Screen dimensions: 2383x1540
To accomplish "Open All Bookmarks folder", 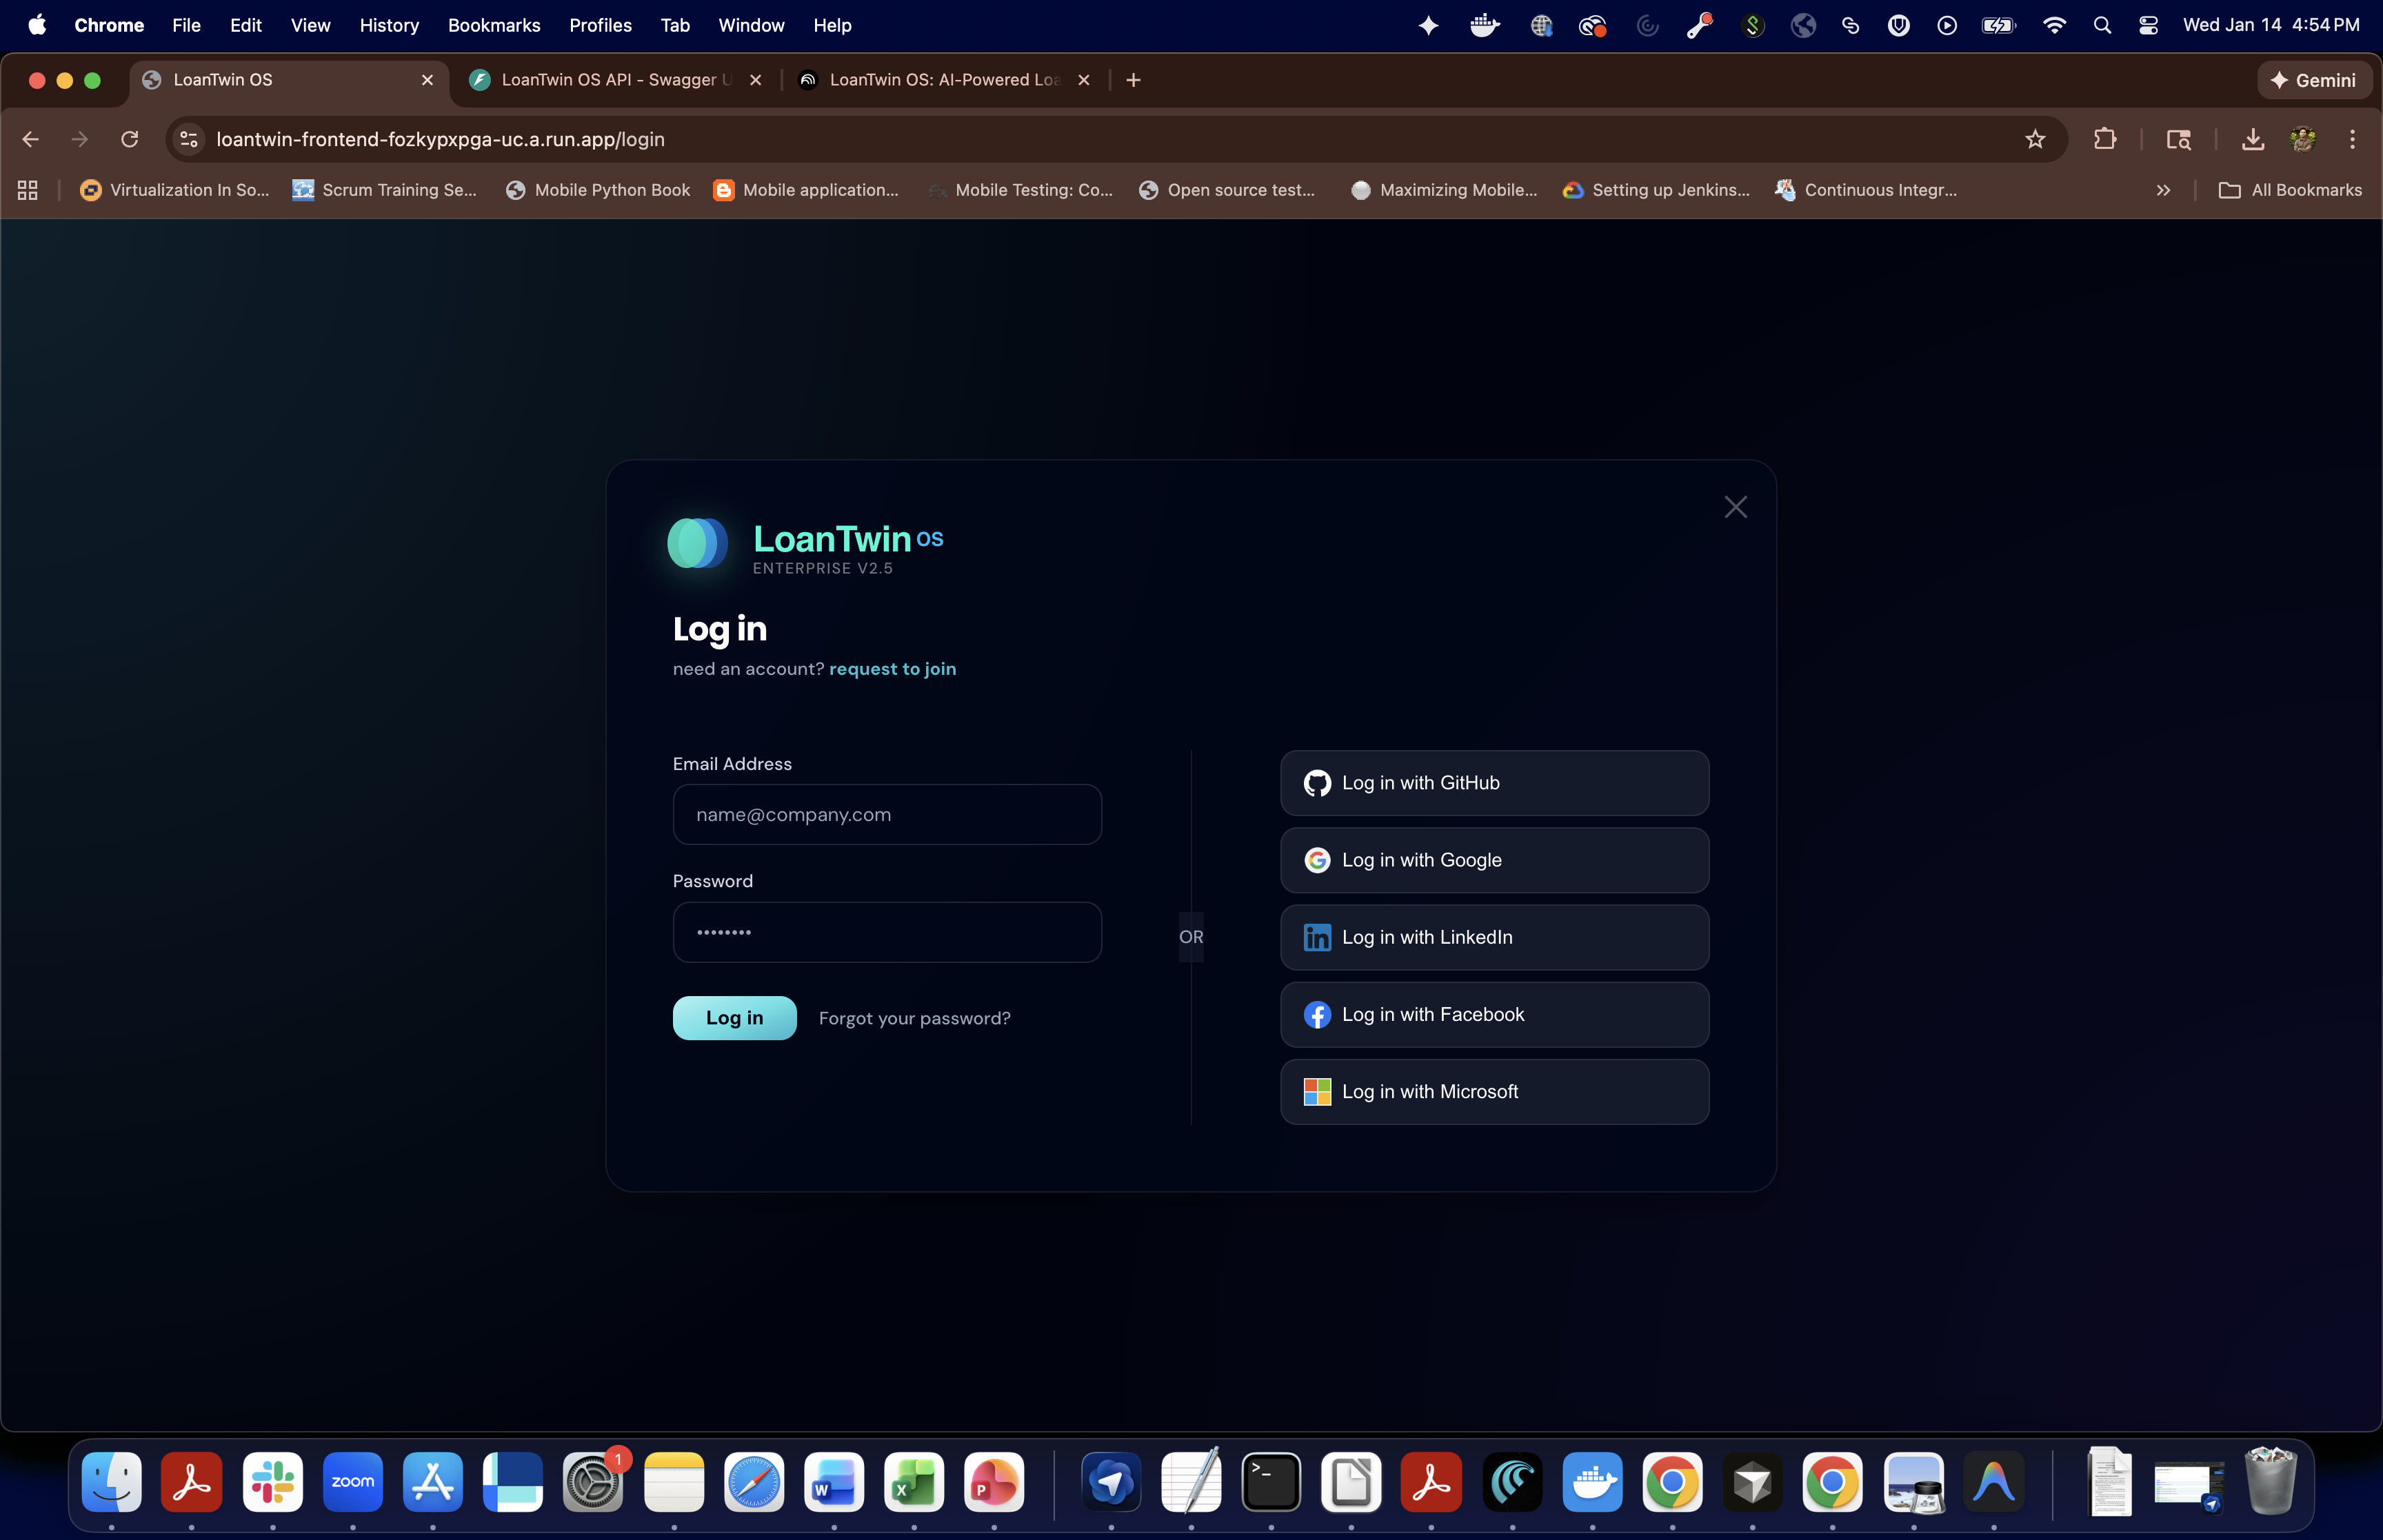I will (2290, 190).
